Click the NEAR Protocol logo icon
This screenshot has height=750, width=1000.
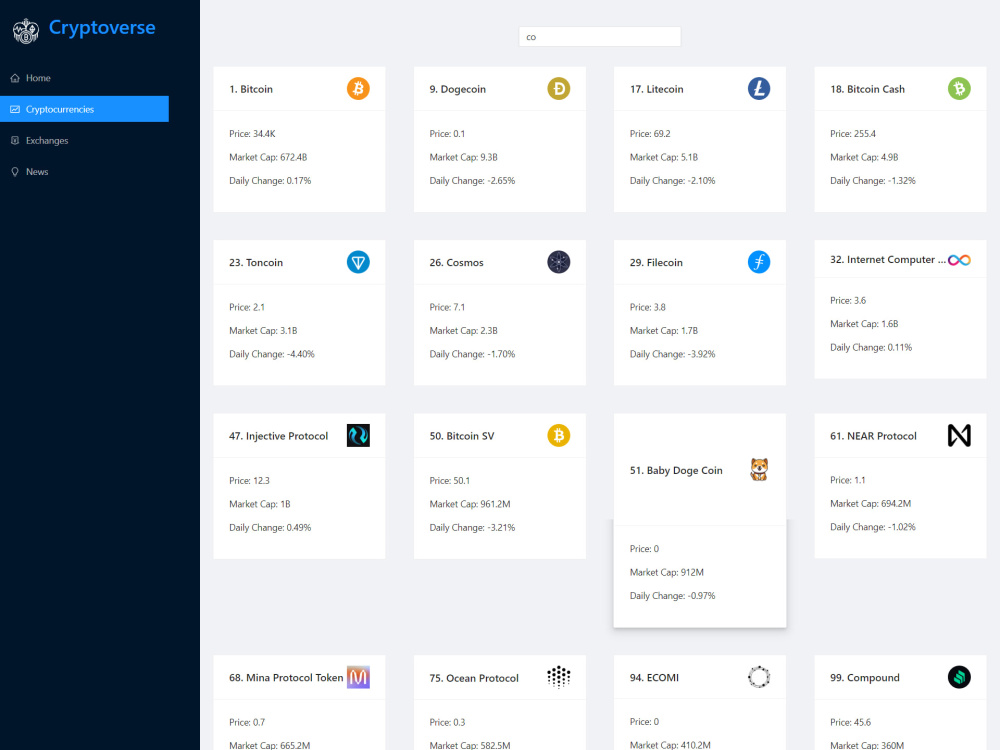click(x=959, y=436)
